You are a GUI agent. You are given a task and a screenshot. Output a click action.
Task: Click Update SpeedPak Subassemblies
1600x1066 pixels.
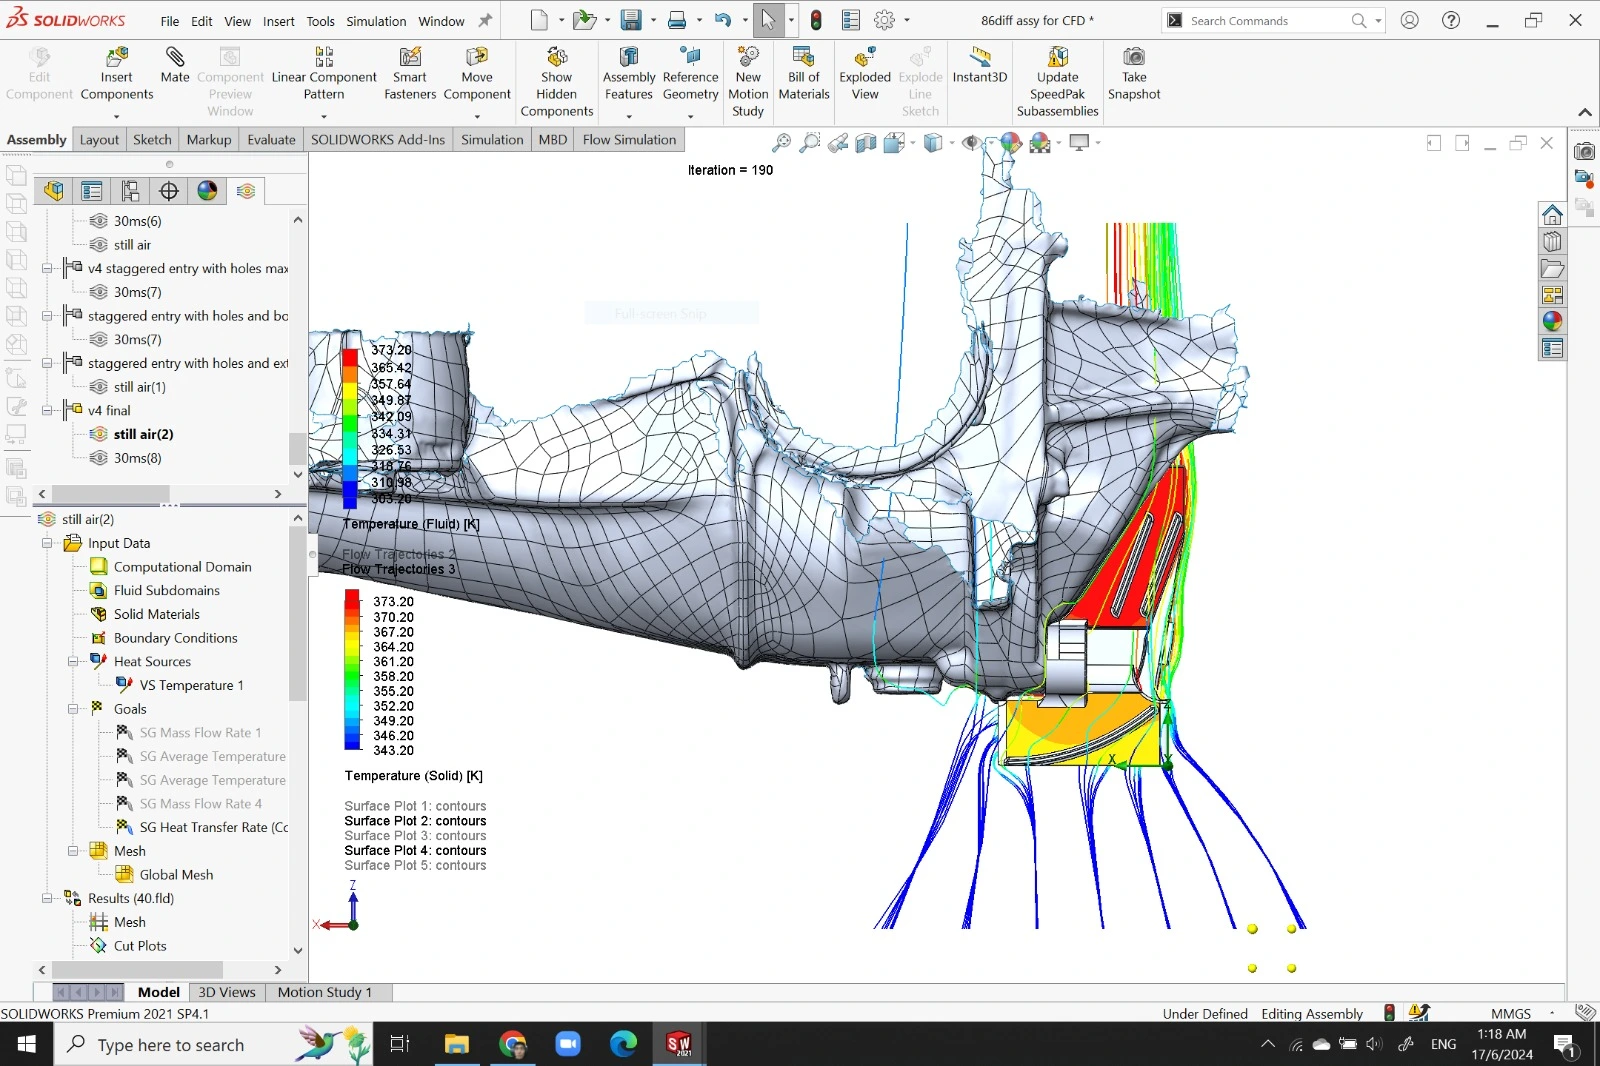[1058, 82]
